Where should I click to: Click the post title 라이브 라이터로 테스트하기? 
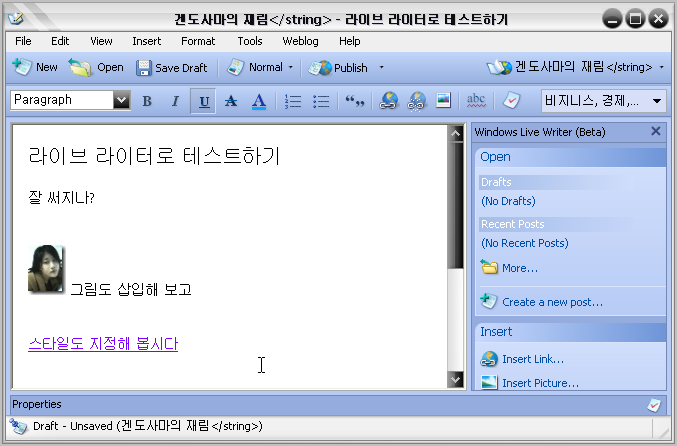pos(155,156)
